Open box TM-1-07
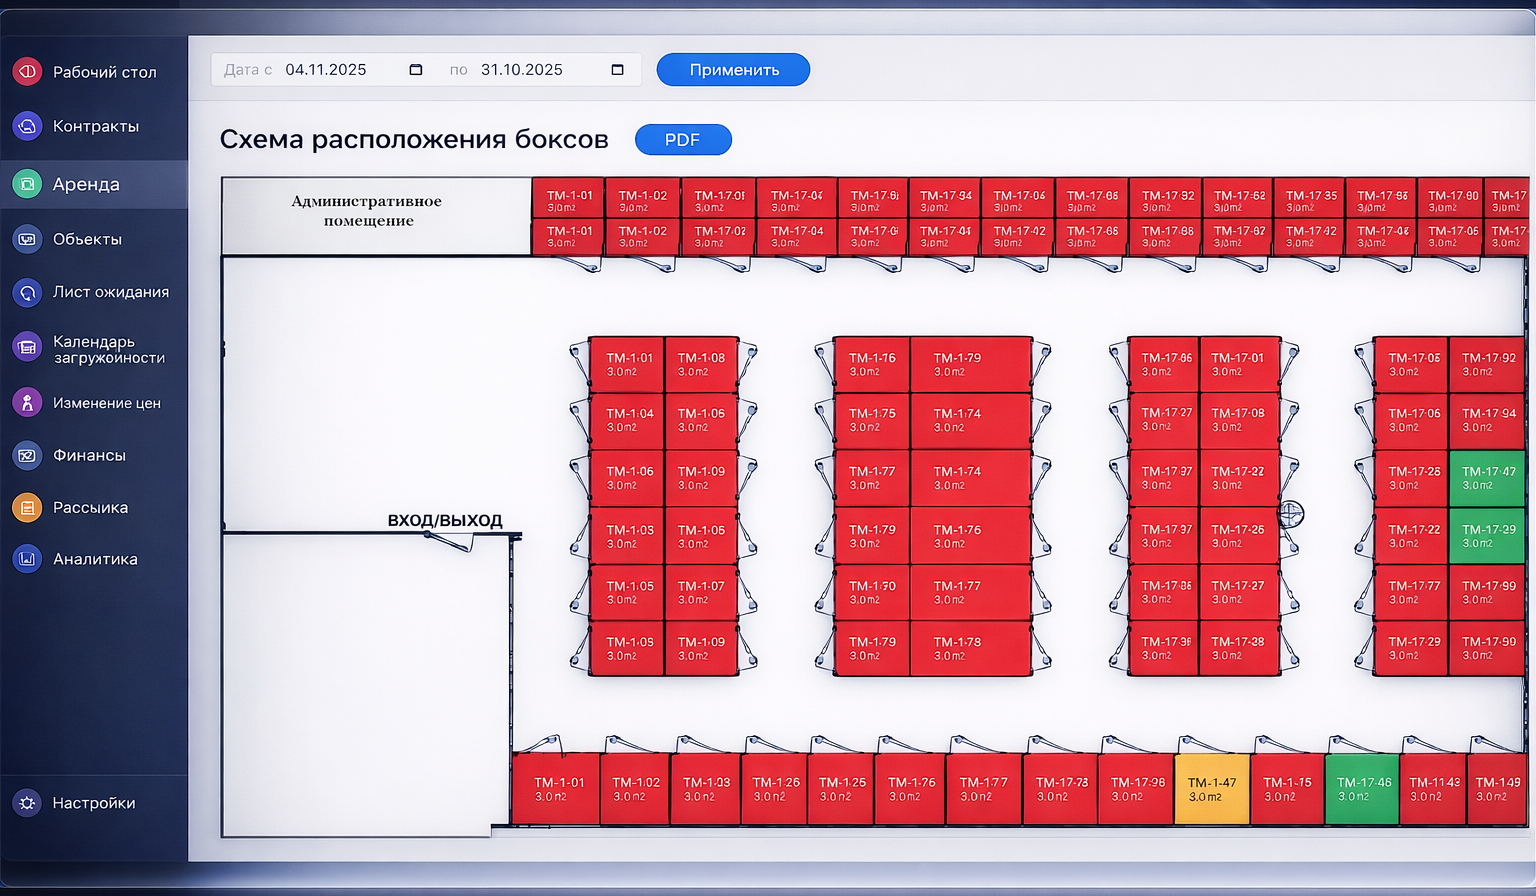 [701, 592]
